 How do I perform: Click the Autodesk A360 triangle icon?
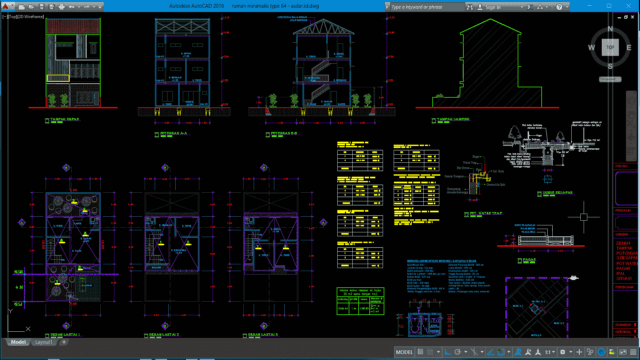540,7
